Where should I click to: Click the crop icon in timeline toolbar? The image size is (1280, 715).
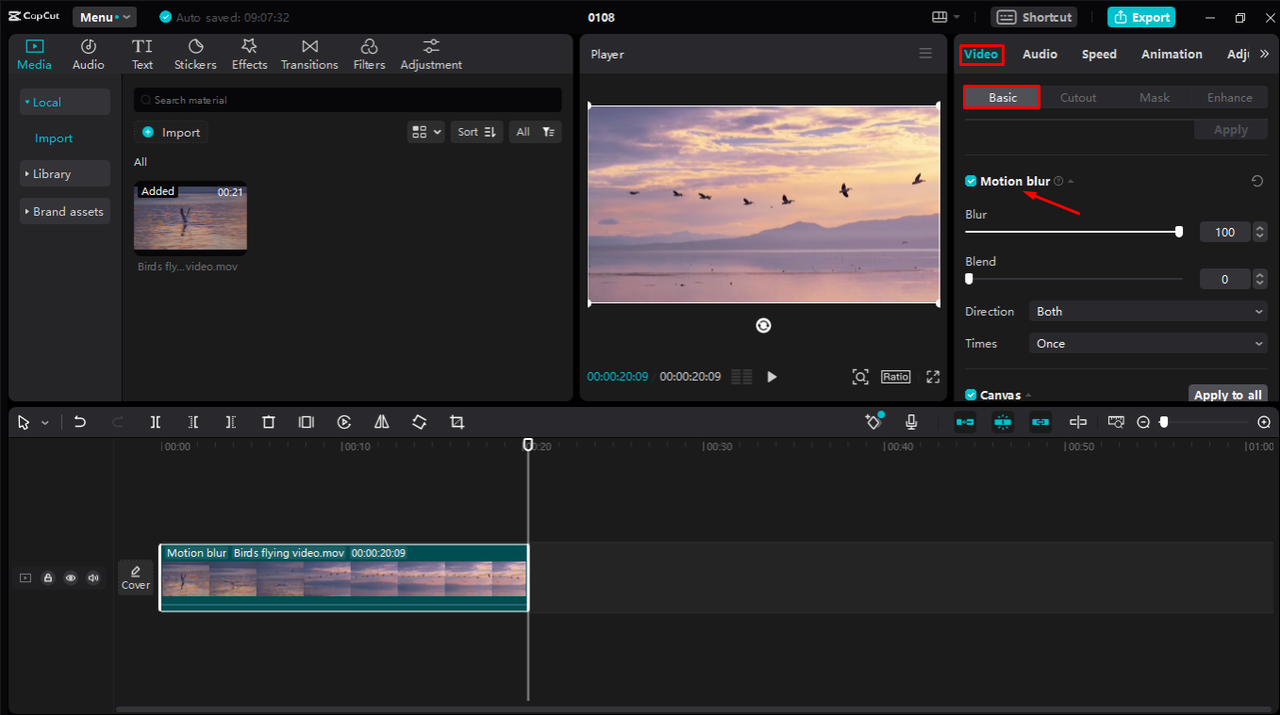pyautogui.click(x=457, y=423)
